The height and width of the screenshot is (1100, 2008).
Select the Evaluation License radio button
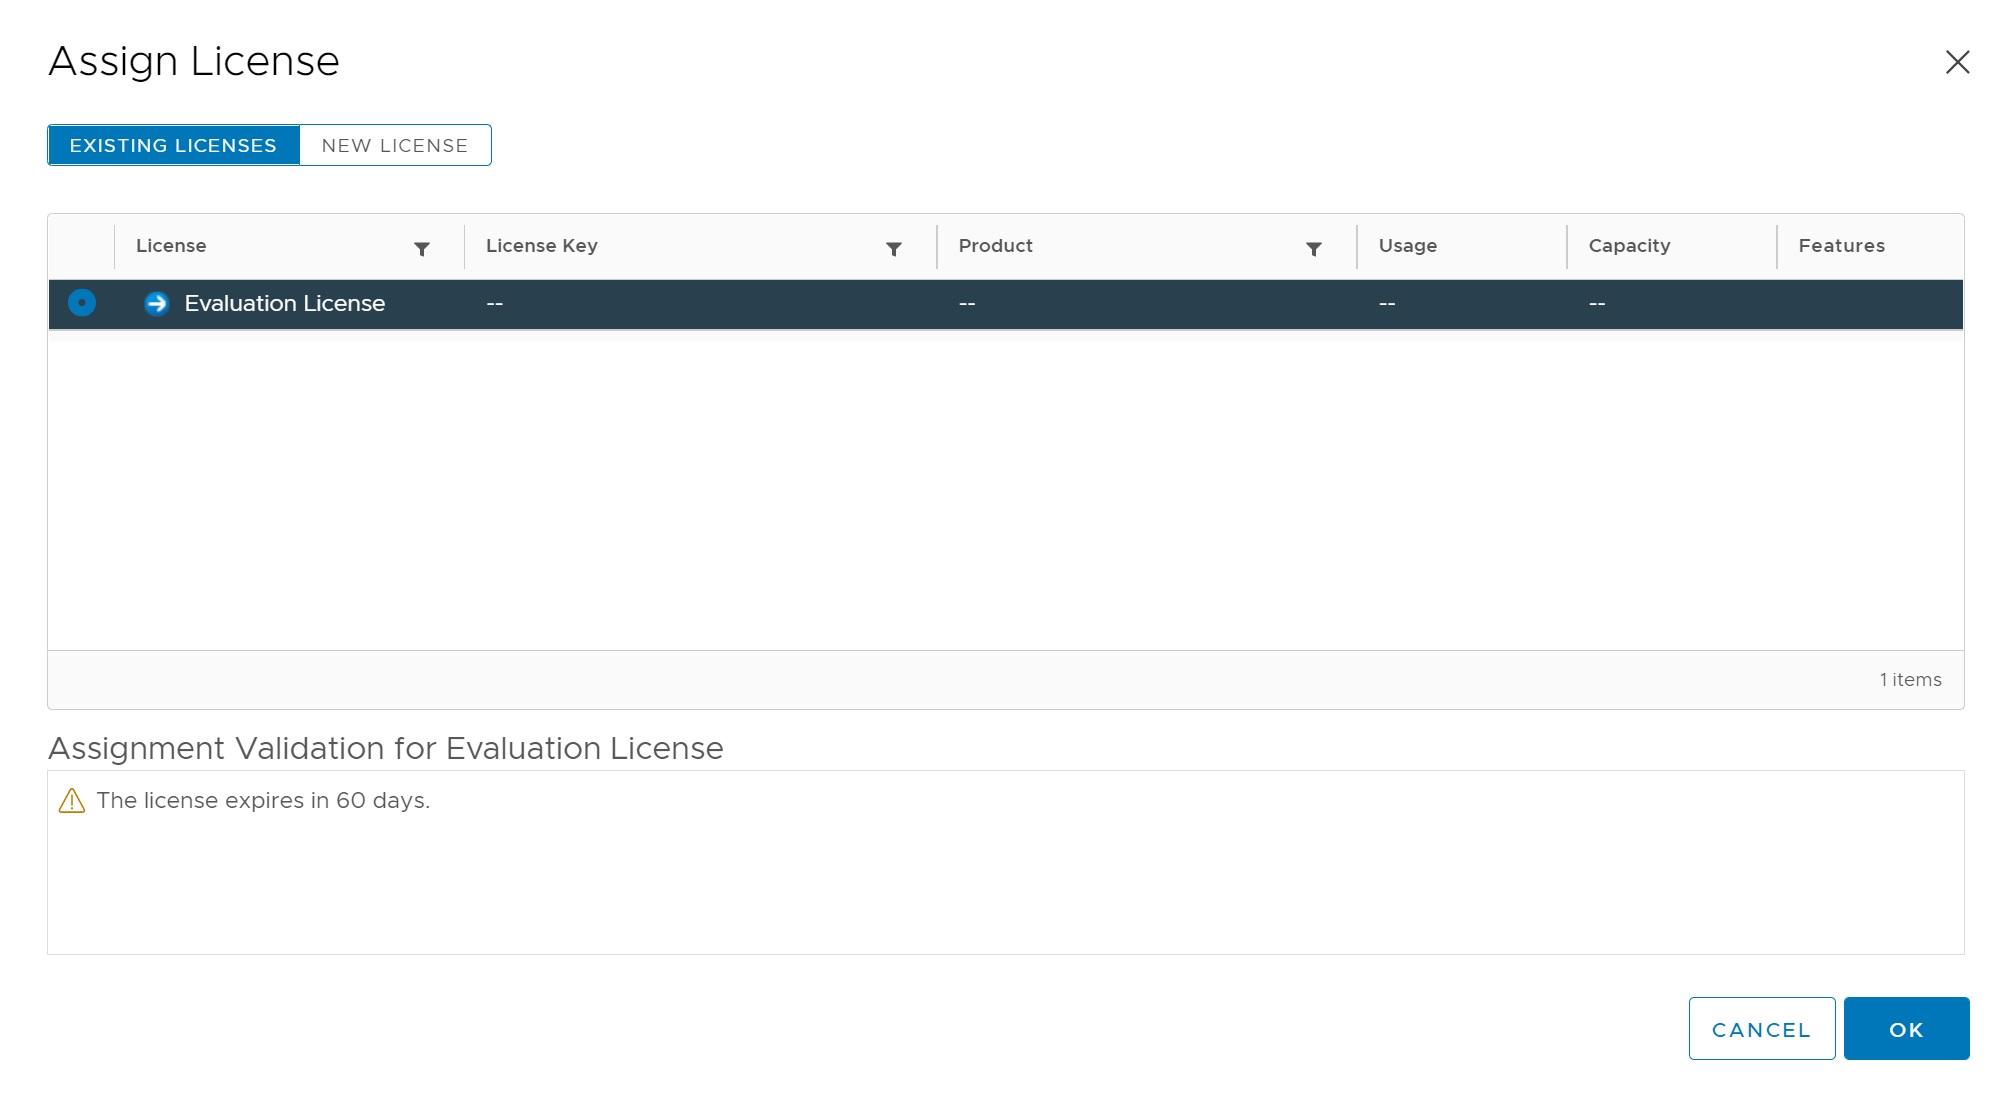click(82, 303)
